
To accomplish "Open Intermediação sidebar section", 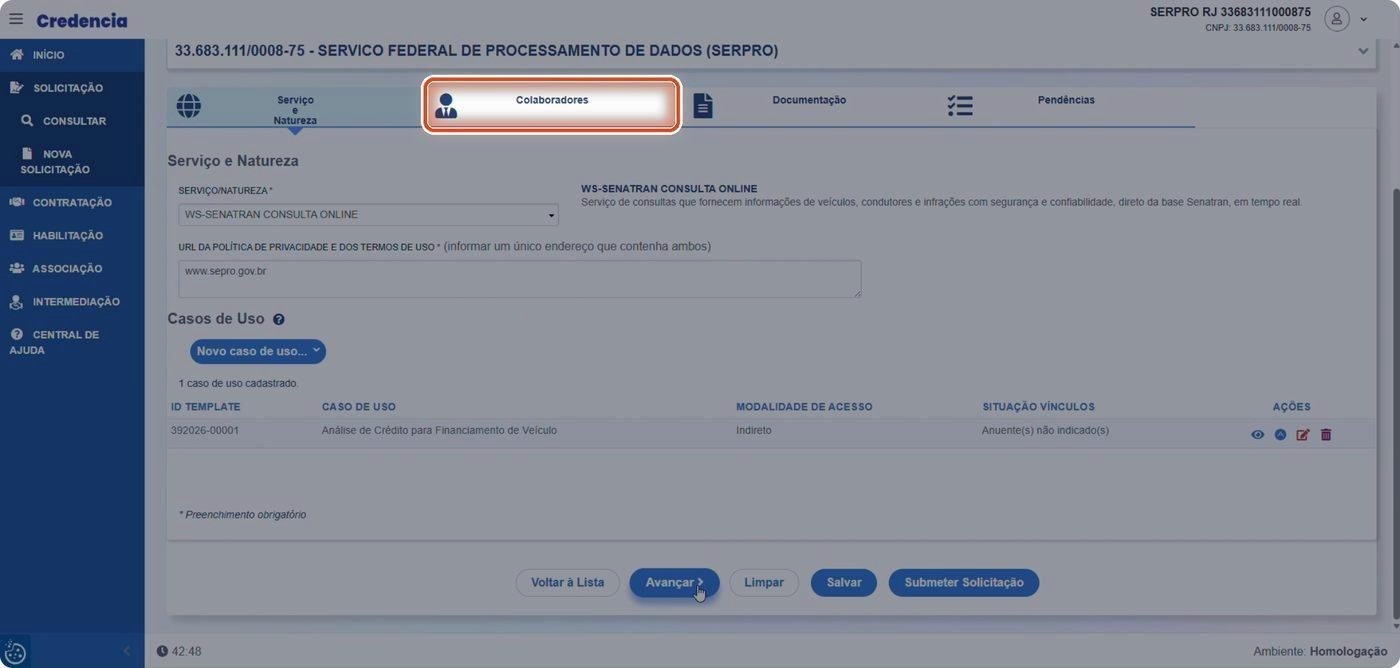I will click(72, 301).
